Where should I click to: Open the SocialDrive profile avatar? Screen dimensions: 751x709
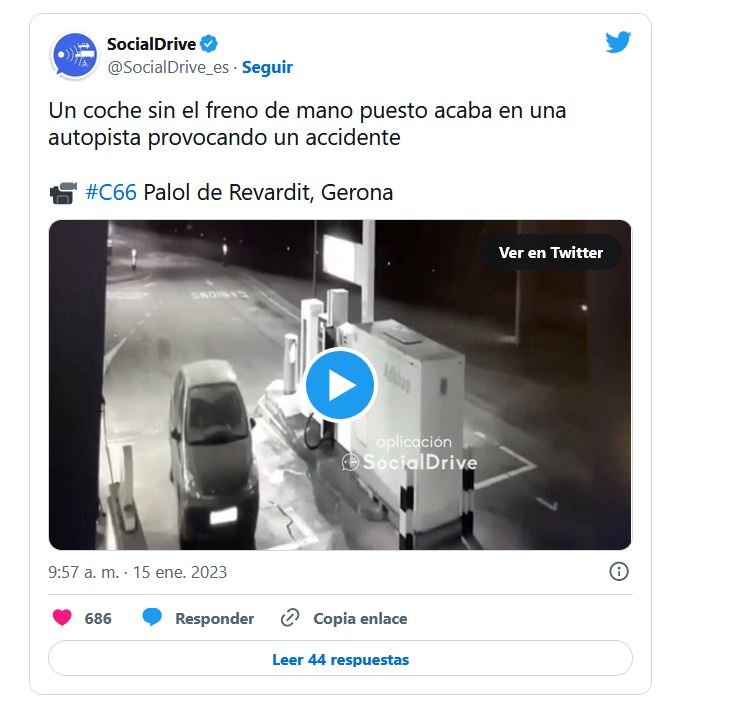tap(74, 55)
